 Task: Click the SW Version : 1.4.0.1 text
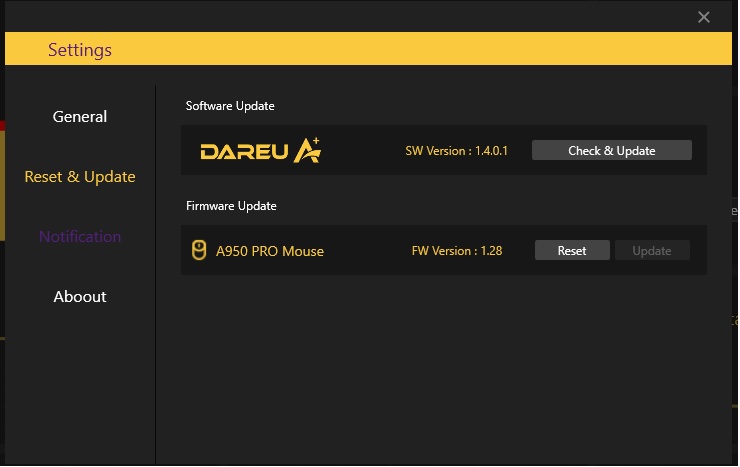456,151
